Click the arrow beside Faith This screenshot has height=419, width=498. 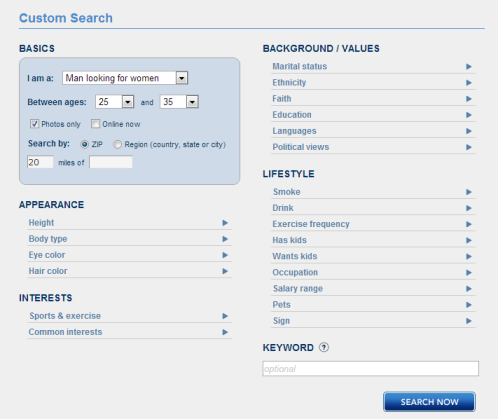coord(469,99)
